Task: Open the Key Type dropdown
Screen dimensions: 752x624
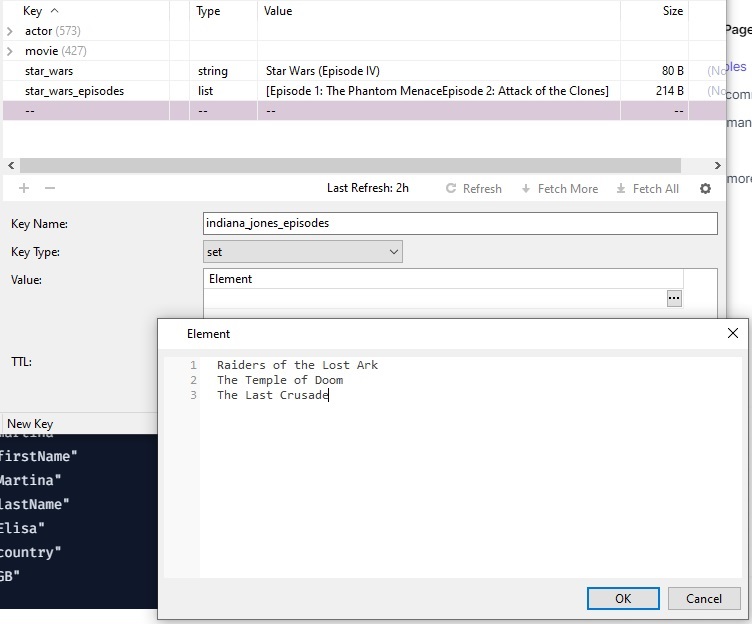Action: pyautogui.click(x=303, y=252)
